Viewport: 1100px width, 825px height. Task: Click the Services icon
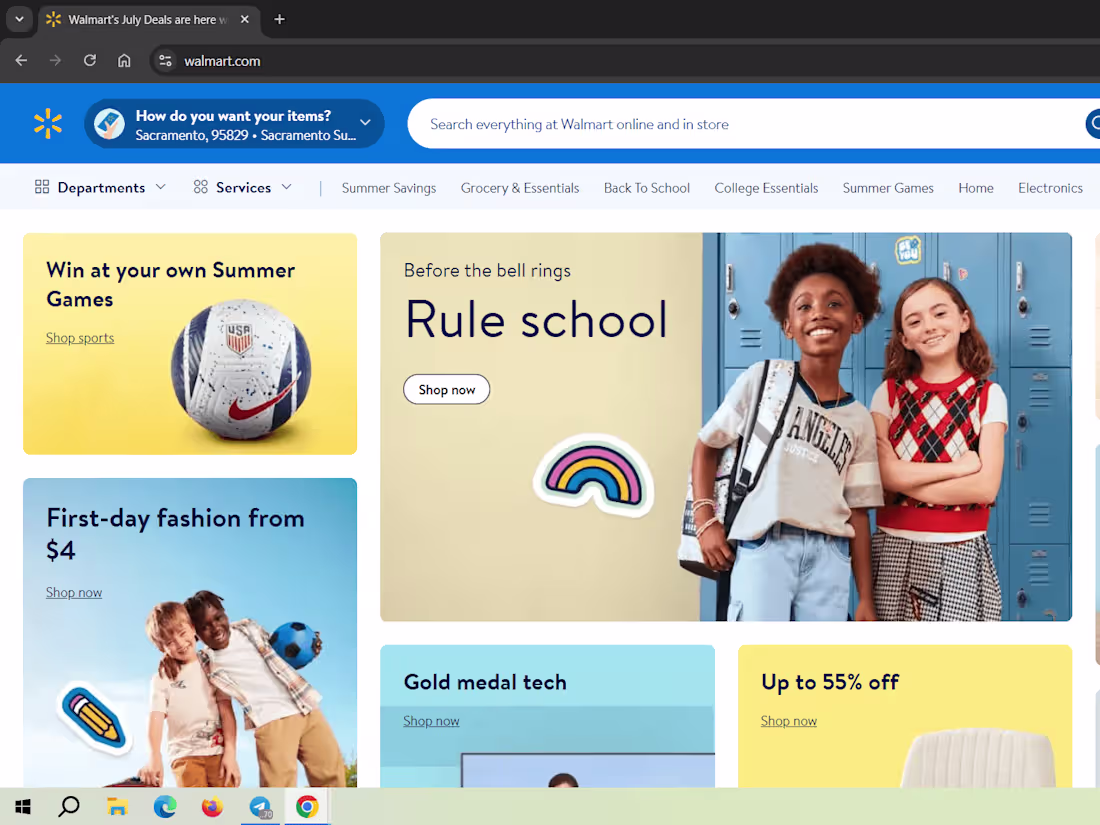coord(201,187)
